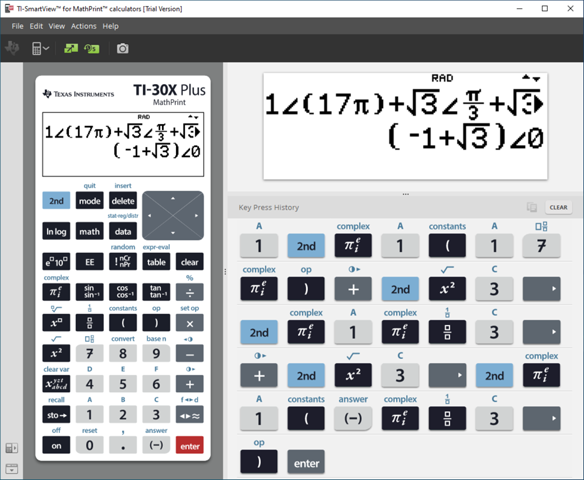Click the sto key on calculator
The image size is (584, 480).
click(56, 414)
